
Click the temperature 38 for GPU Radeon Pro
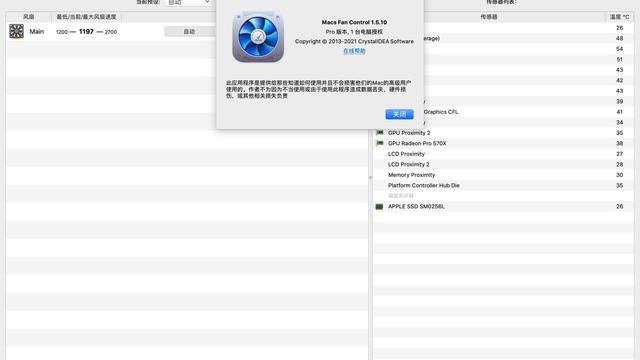tap(619, 143)
